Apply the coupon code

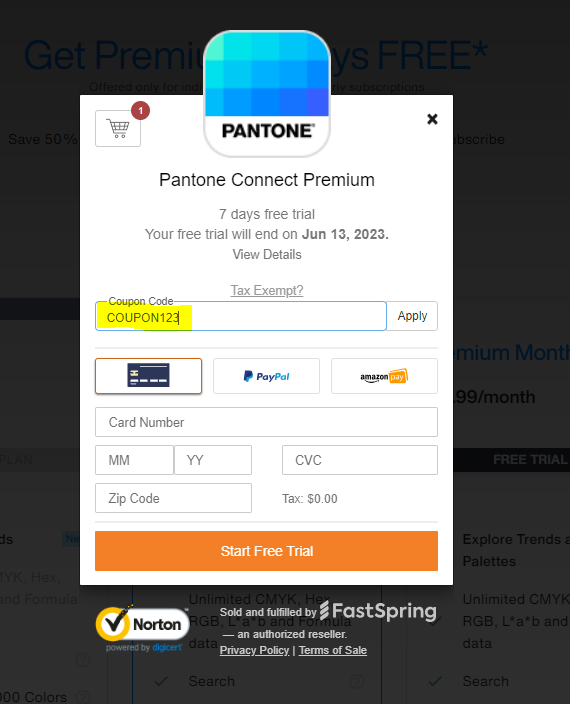tap(412, 316)
